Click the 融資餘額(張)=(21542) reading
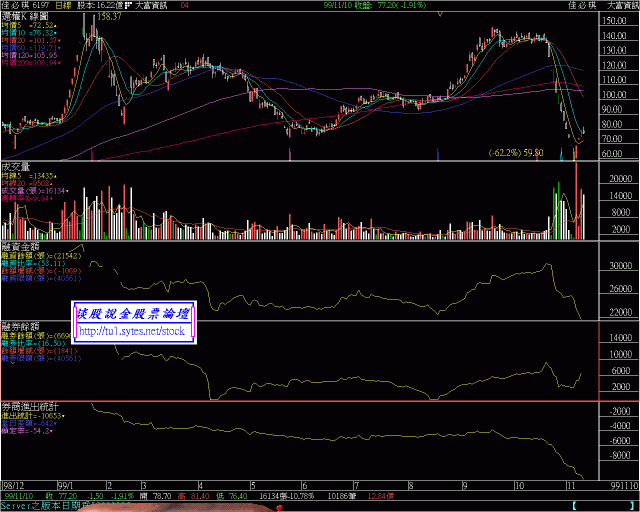This screenshot has height=512, width=640. 41,256
